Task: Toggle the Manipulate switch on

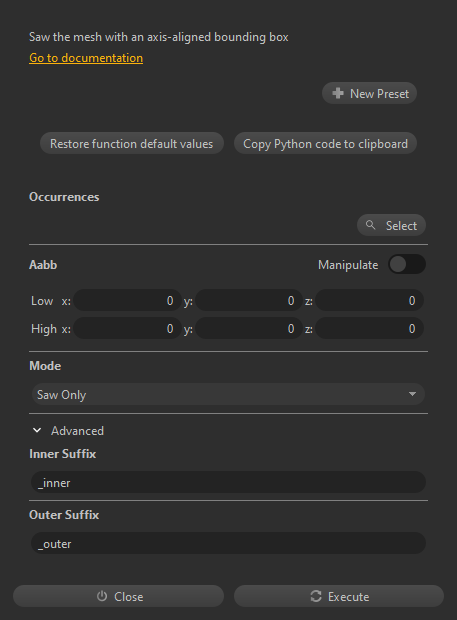Action: (407, 264)
